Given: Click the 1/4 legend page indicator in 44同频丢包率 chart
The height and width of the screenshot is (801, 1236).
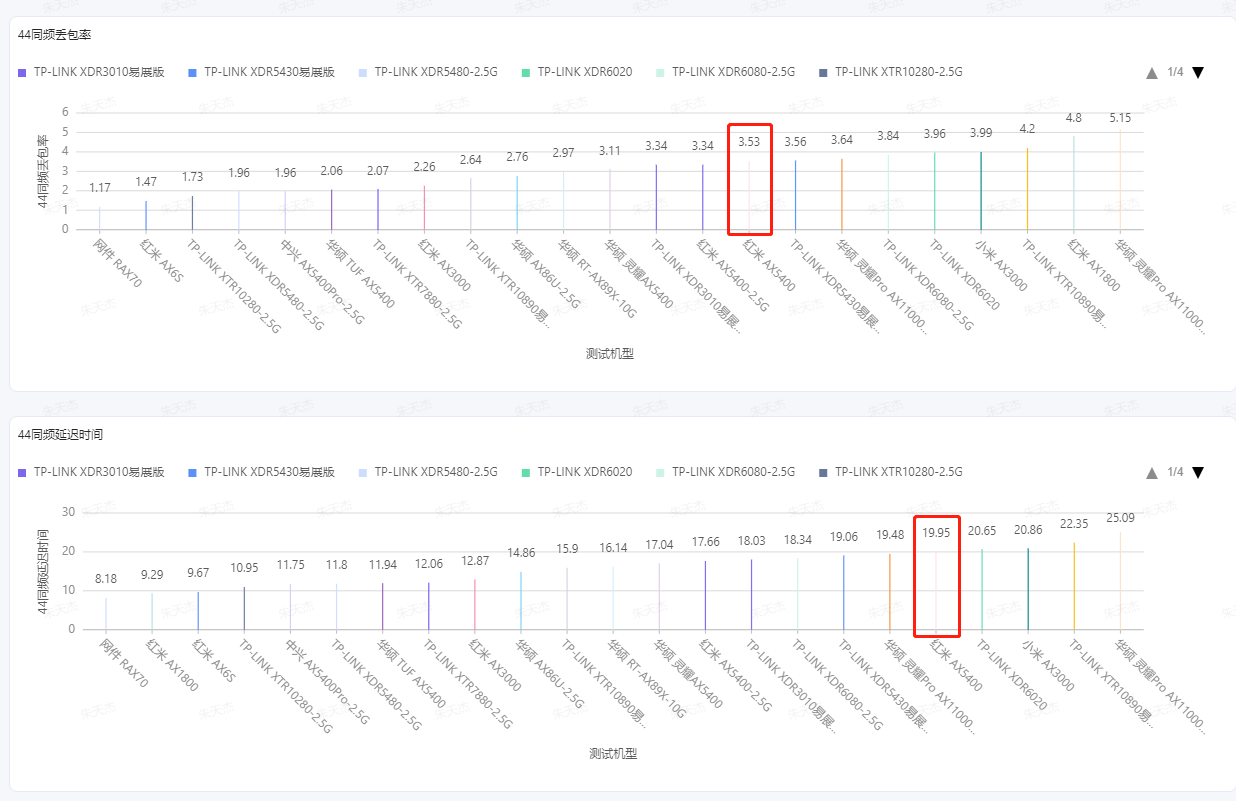Looking at the screenshot, I should (1175, 72).
